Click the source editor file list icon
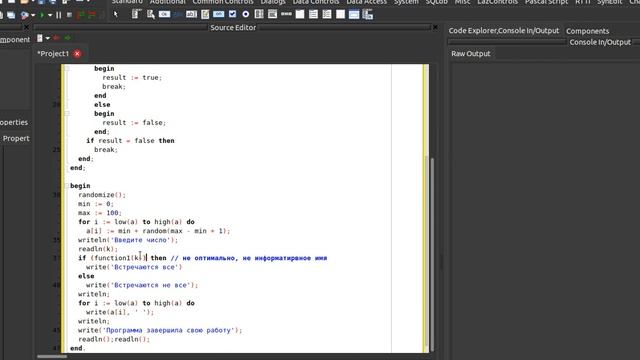The height and width of the screenshot is (360, 640). (40, 38)
